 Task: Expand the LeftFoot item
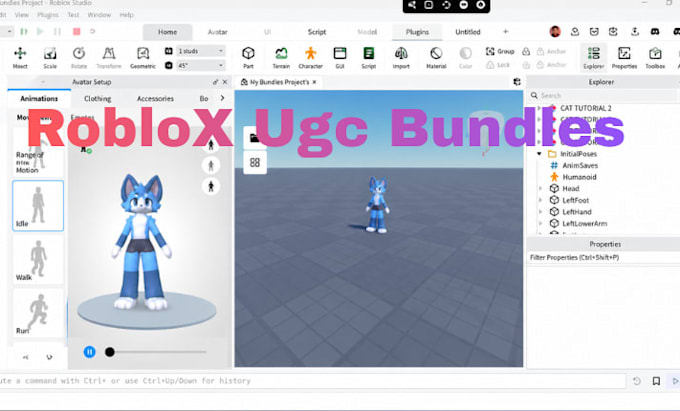[540, 200]
